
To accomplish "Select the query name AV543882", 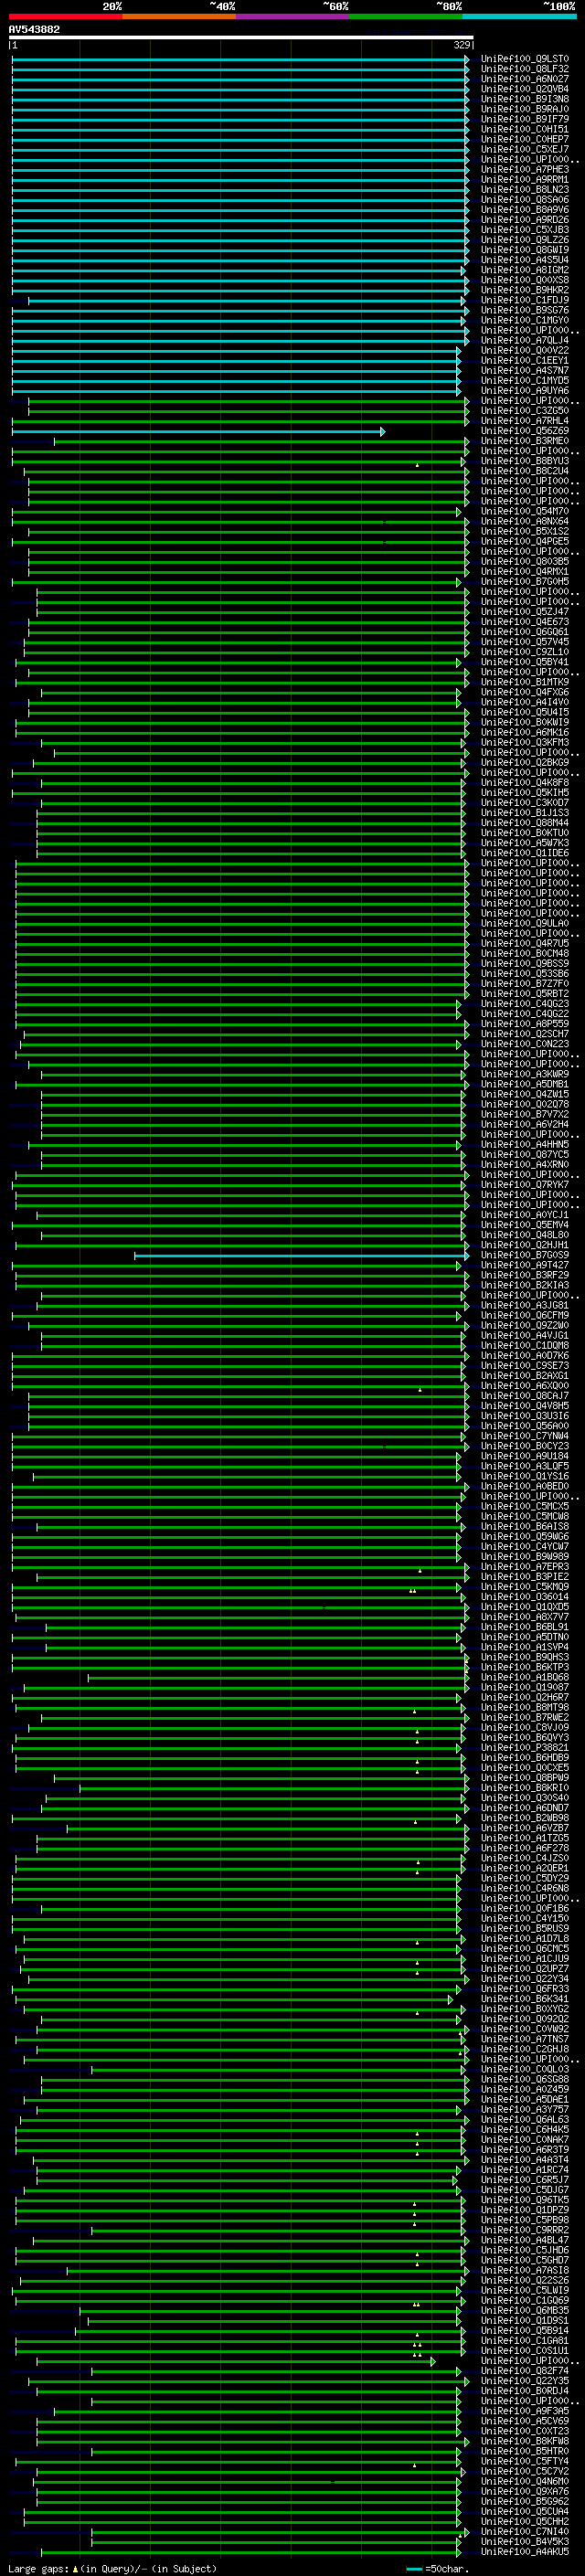I will point(34,29).
